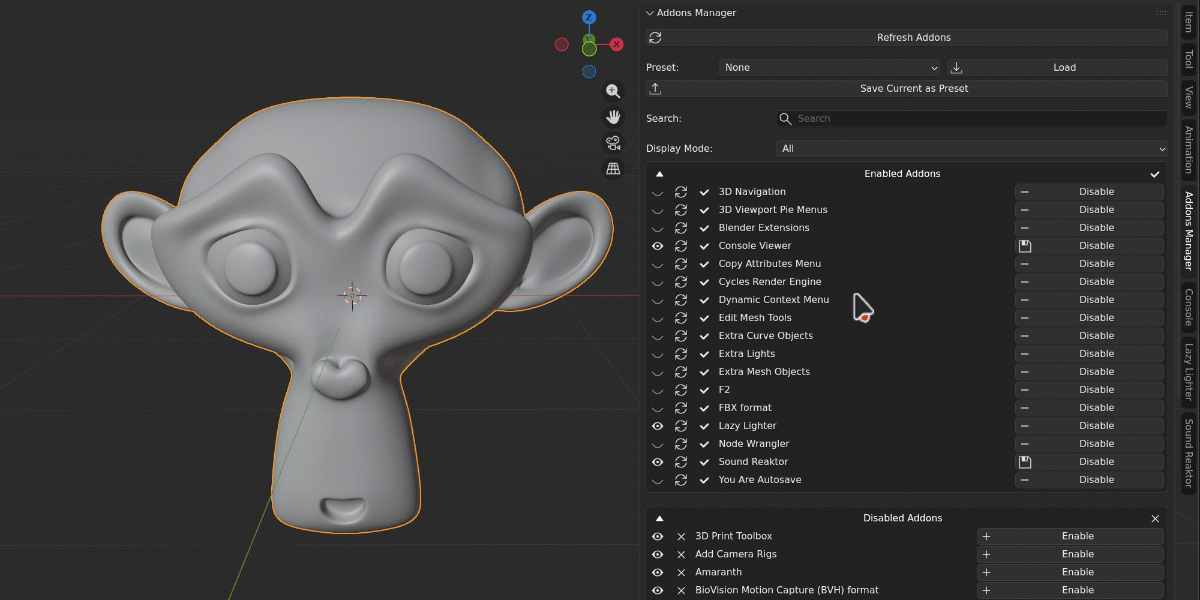Click the load preset download icon
1200x600 pixels.
click(956, 67)
